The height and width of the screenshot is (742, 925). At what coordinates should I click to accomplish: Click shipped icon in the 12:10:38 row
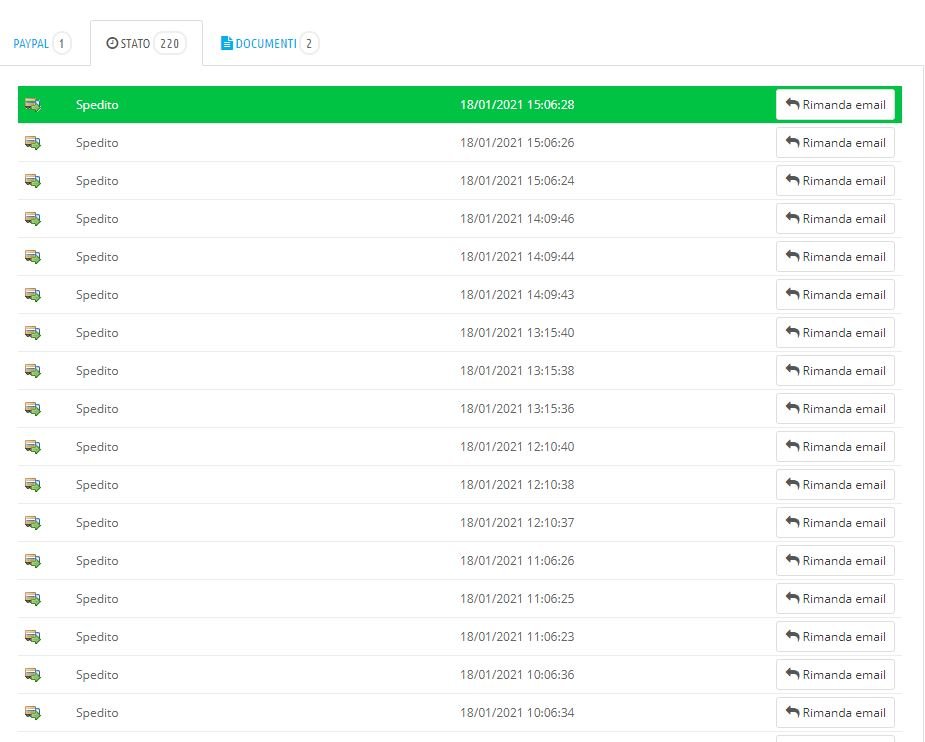pyautogui.click(x=33, y=485)
